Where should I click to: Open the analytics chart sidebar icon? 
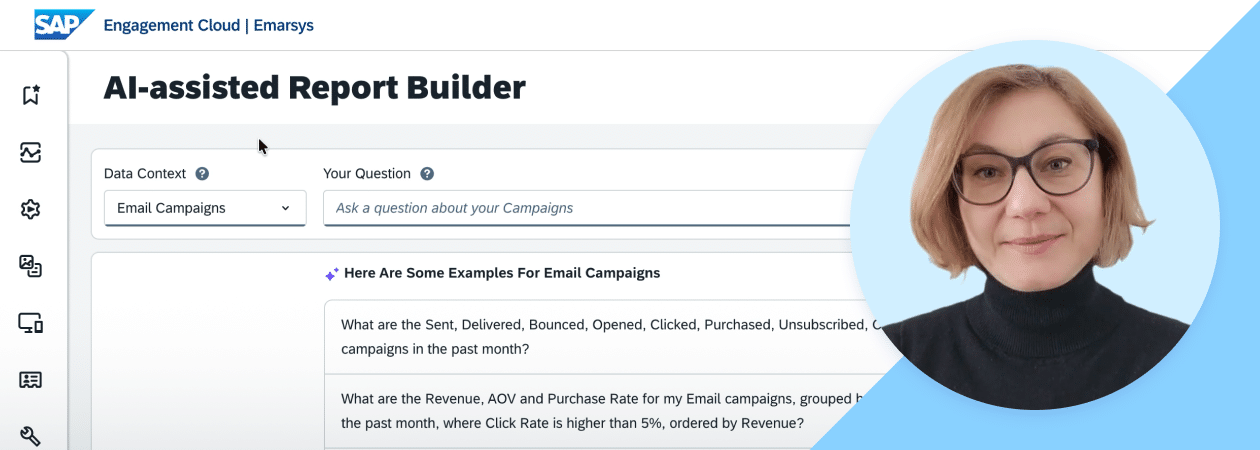pyautogui.click(x=30, y=152)
